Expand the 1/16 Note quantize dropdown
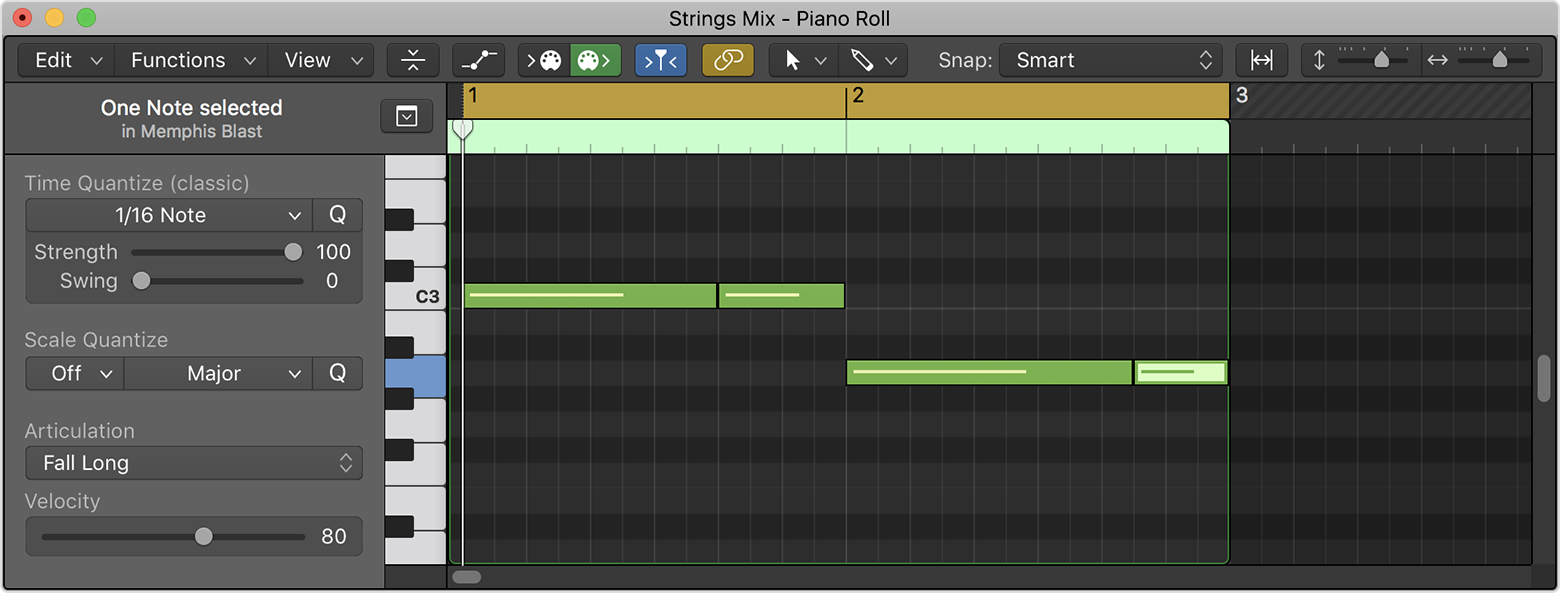The height and width of the screenshot is (594, 1560). point(169,215)
